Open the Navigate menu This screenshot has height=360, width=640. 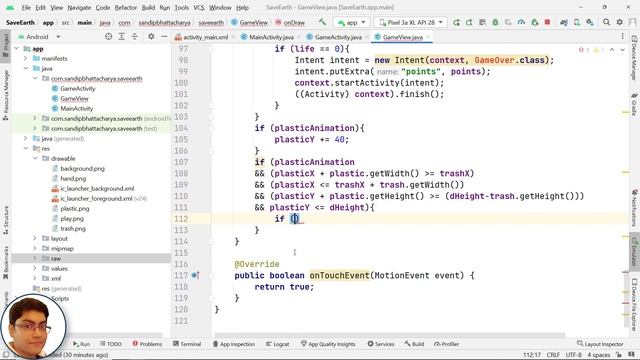click(79, 7)
